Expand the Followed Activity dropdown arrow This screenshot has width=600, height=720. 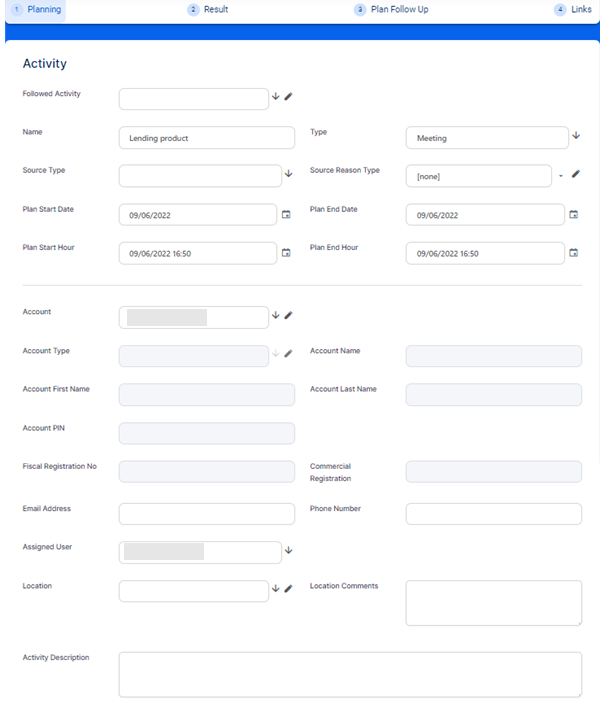(276, 97)
